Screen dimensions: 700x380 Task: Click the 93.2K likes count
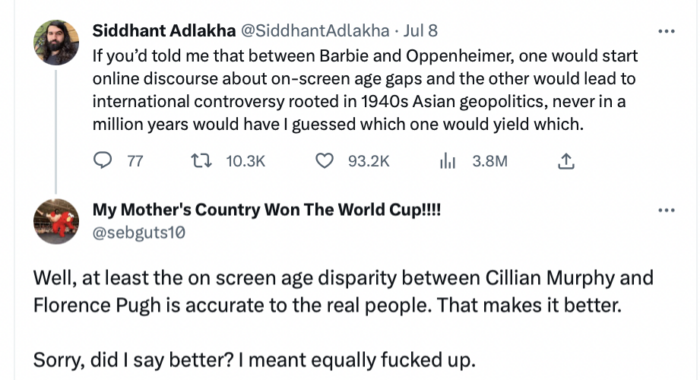tap(369, 161)
